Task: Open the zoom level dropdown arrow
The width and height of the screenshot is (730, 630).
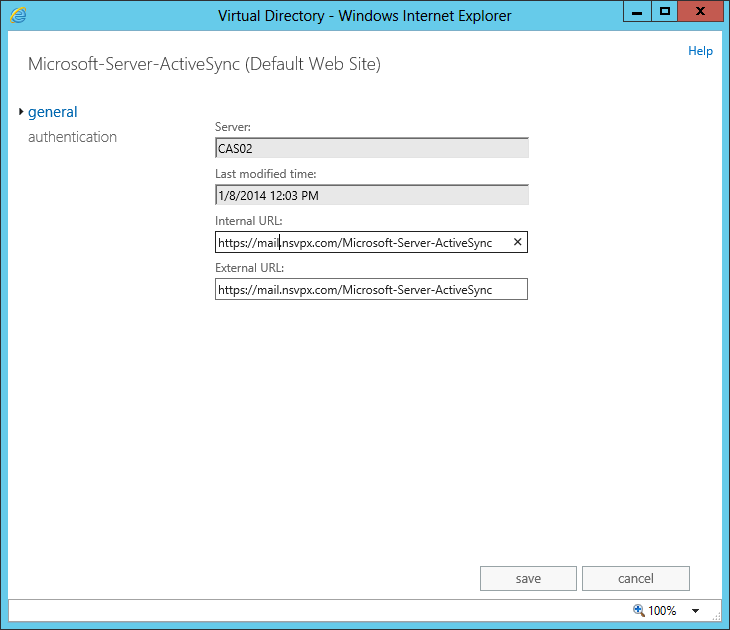Action: click(x=695, y=610)
